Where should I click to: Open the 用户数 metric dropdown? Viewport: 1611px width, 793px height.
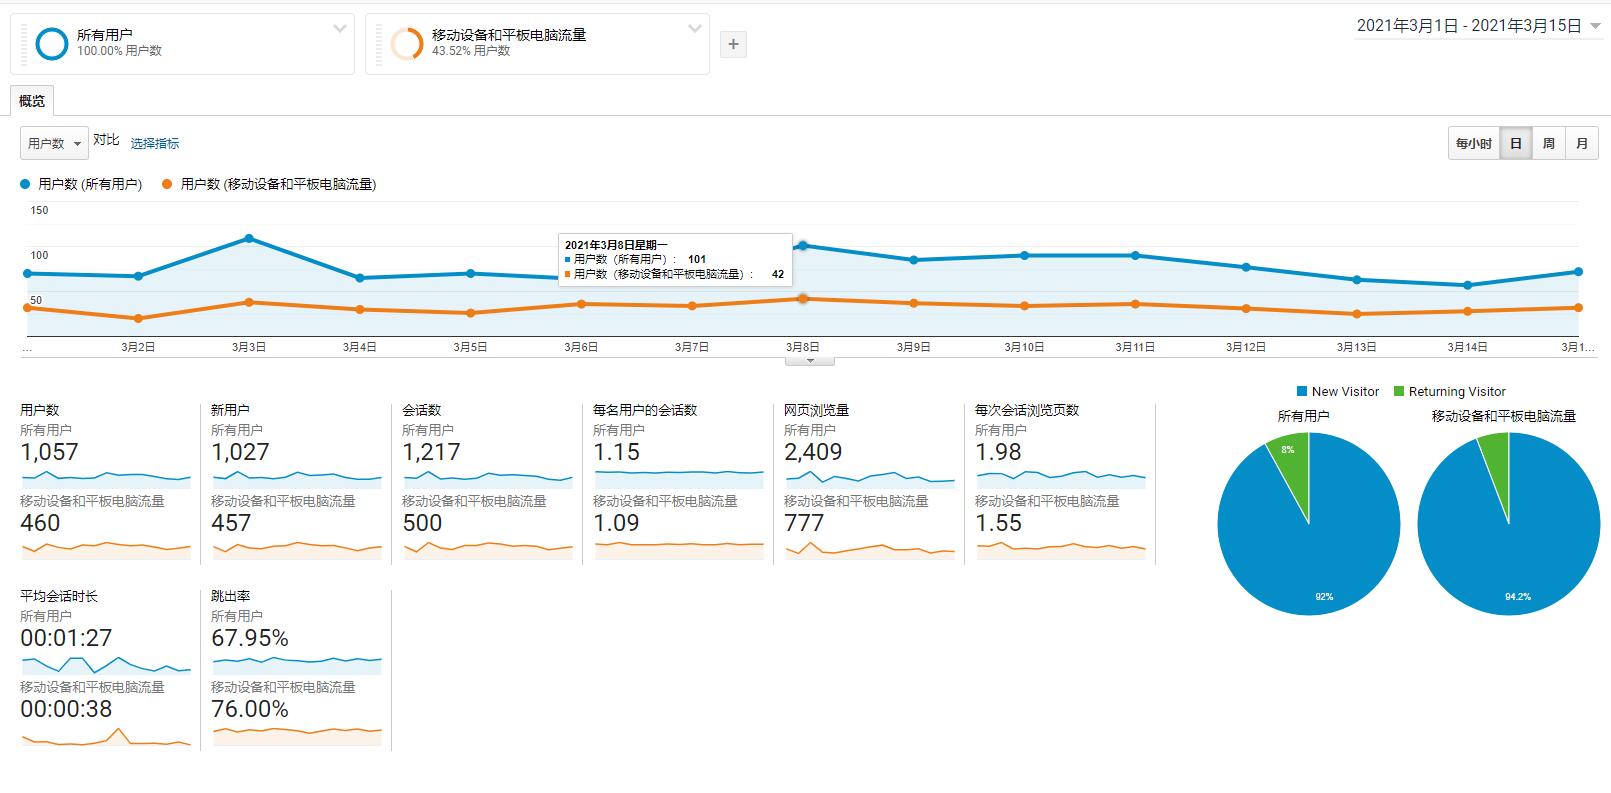(54, 143)
